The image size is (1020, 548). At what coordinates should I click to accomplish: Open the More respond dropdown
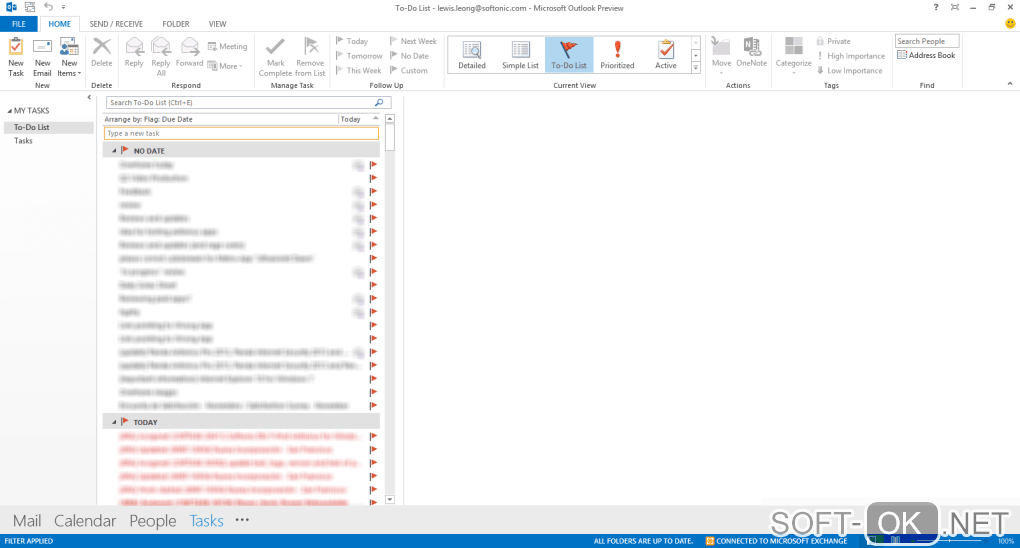point(225,66)
